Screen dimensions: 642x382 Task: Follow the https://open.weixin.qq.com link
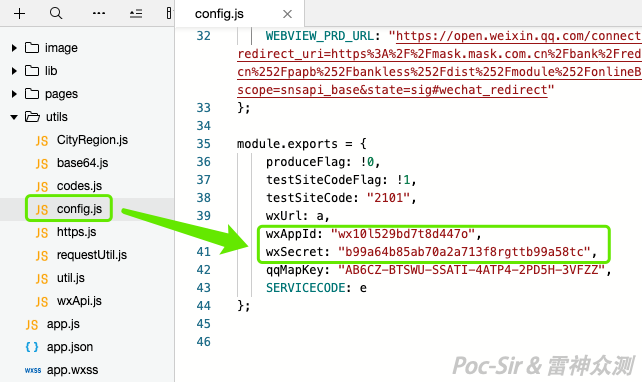coord(518,36)
